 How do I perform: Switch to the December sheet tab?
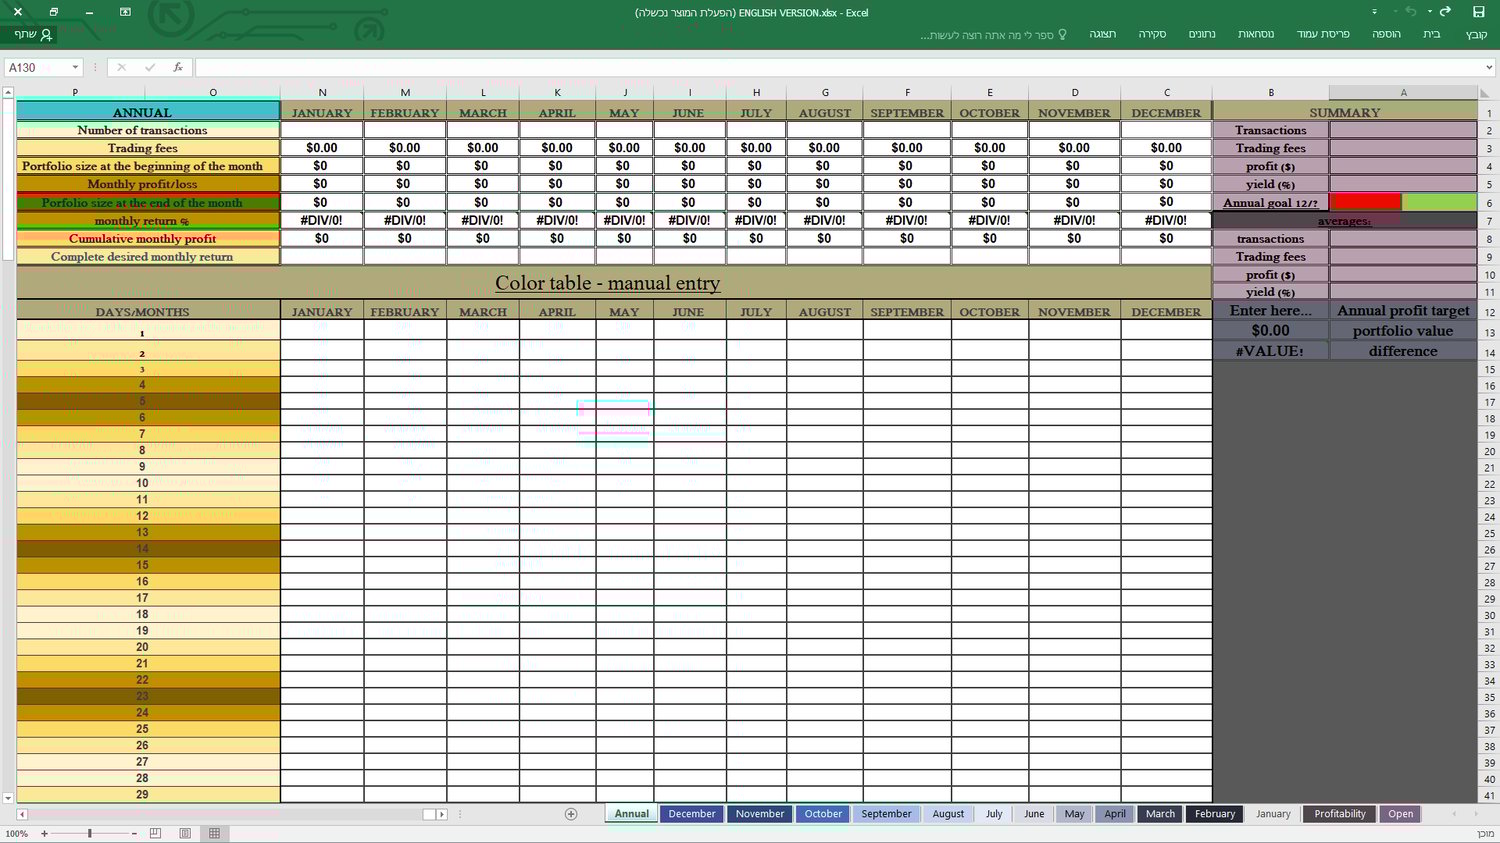click(692, 814)
